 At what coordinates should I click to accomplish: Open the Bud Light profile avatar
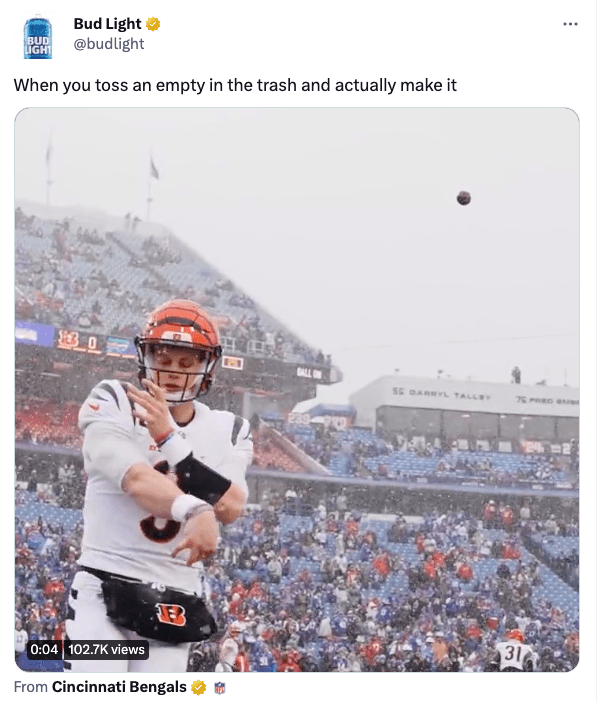(x=38, y=38)
